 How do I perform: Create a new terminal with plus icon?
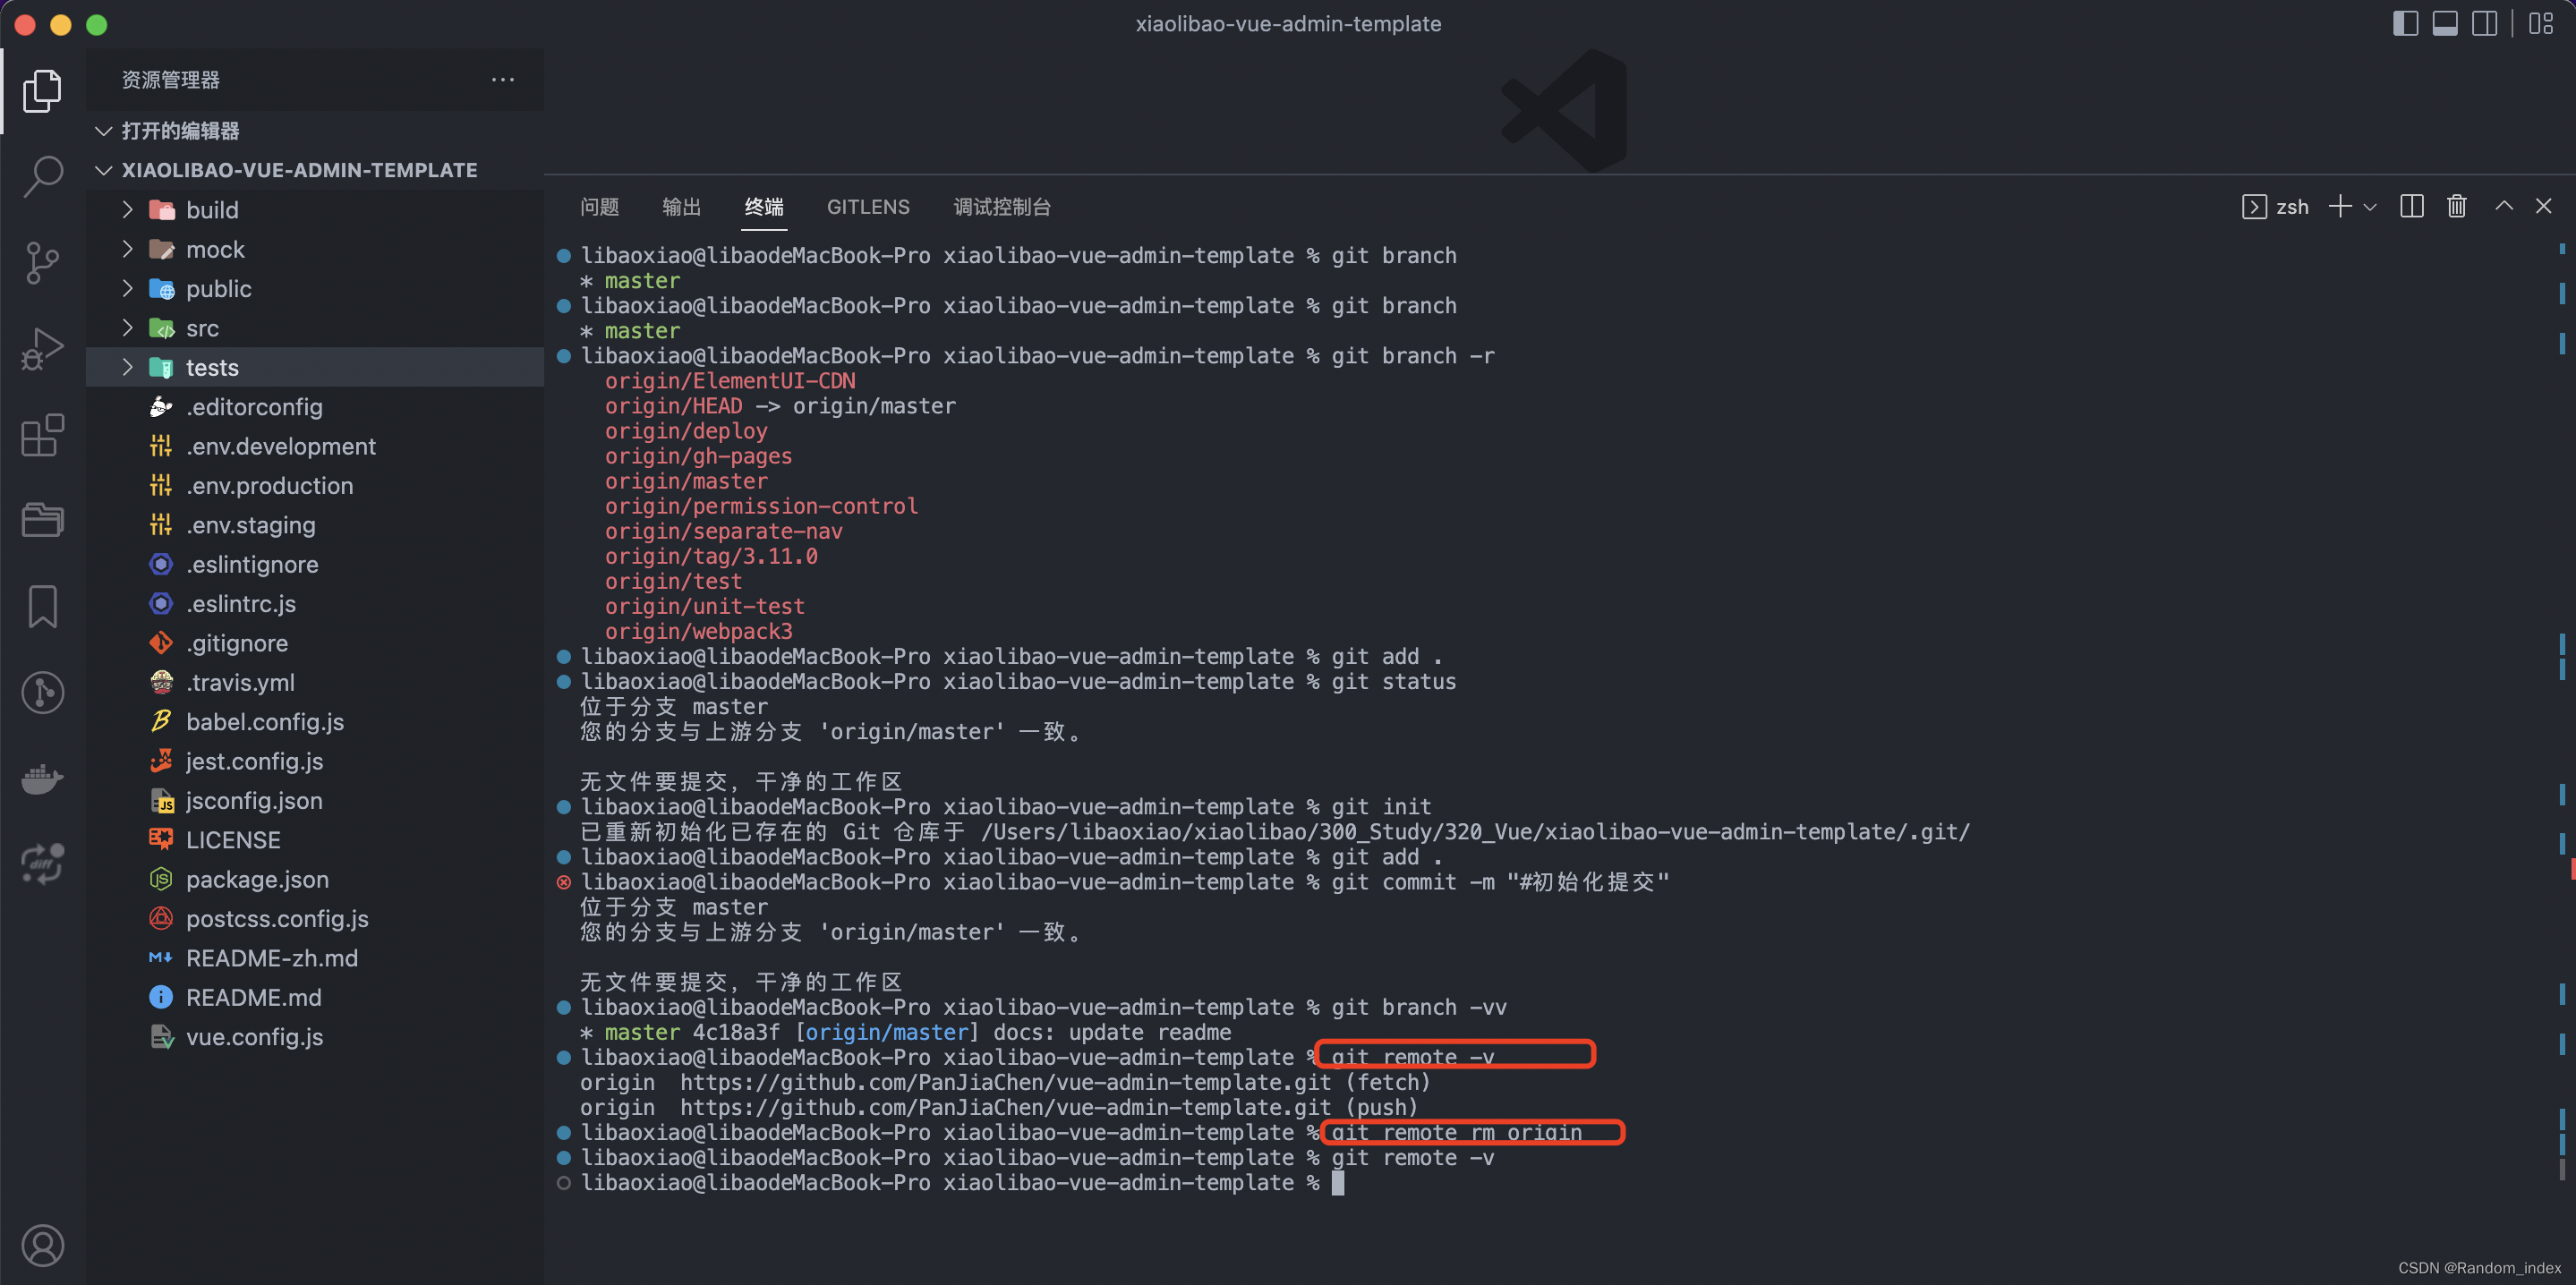click(2339, 207)
